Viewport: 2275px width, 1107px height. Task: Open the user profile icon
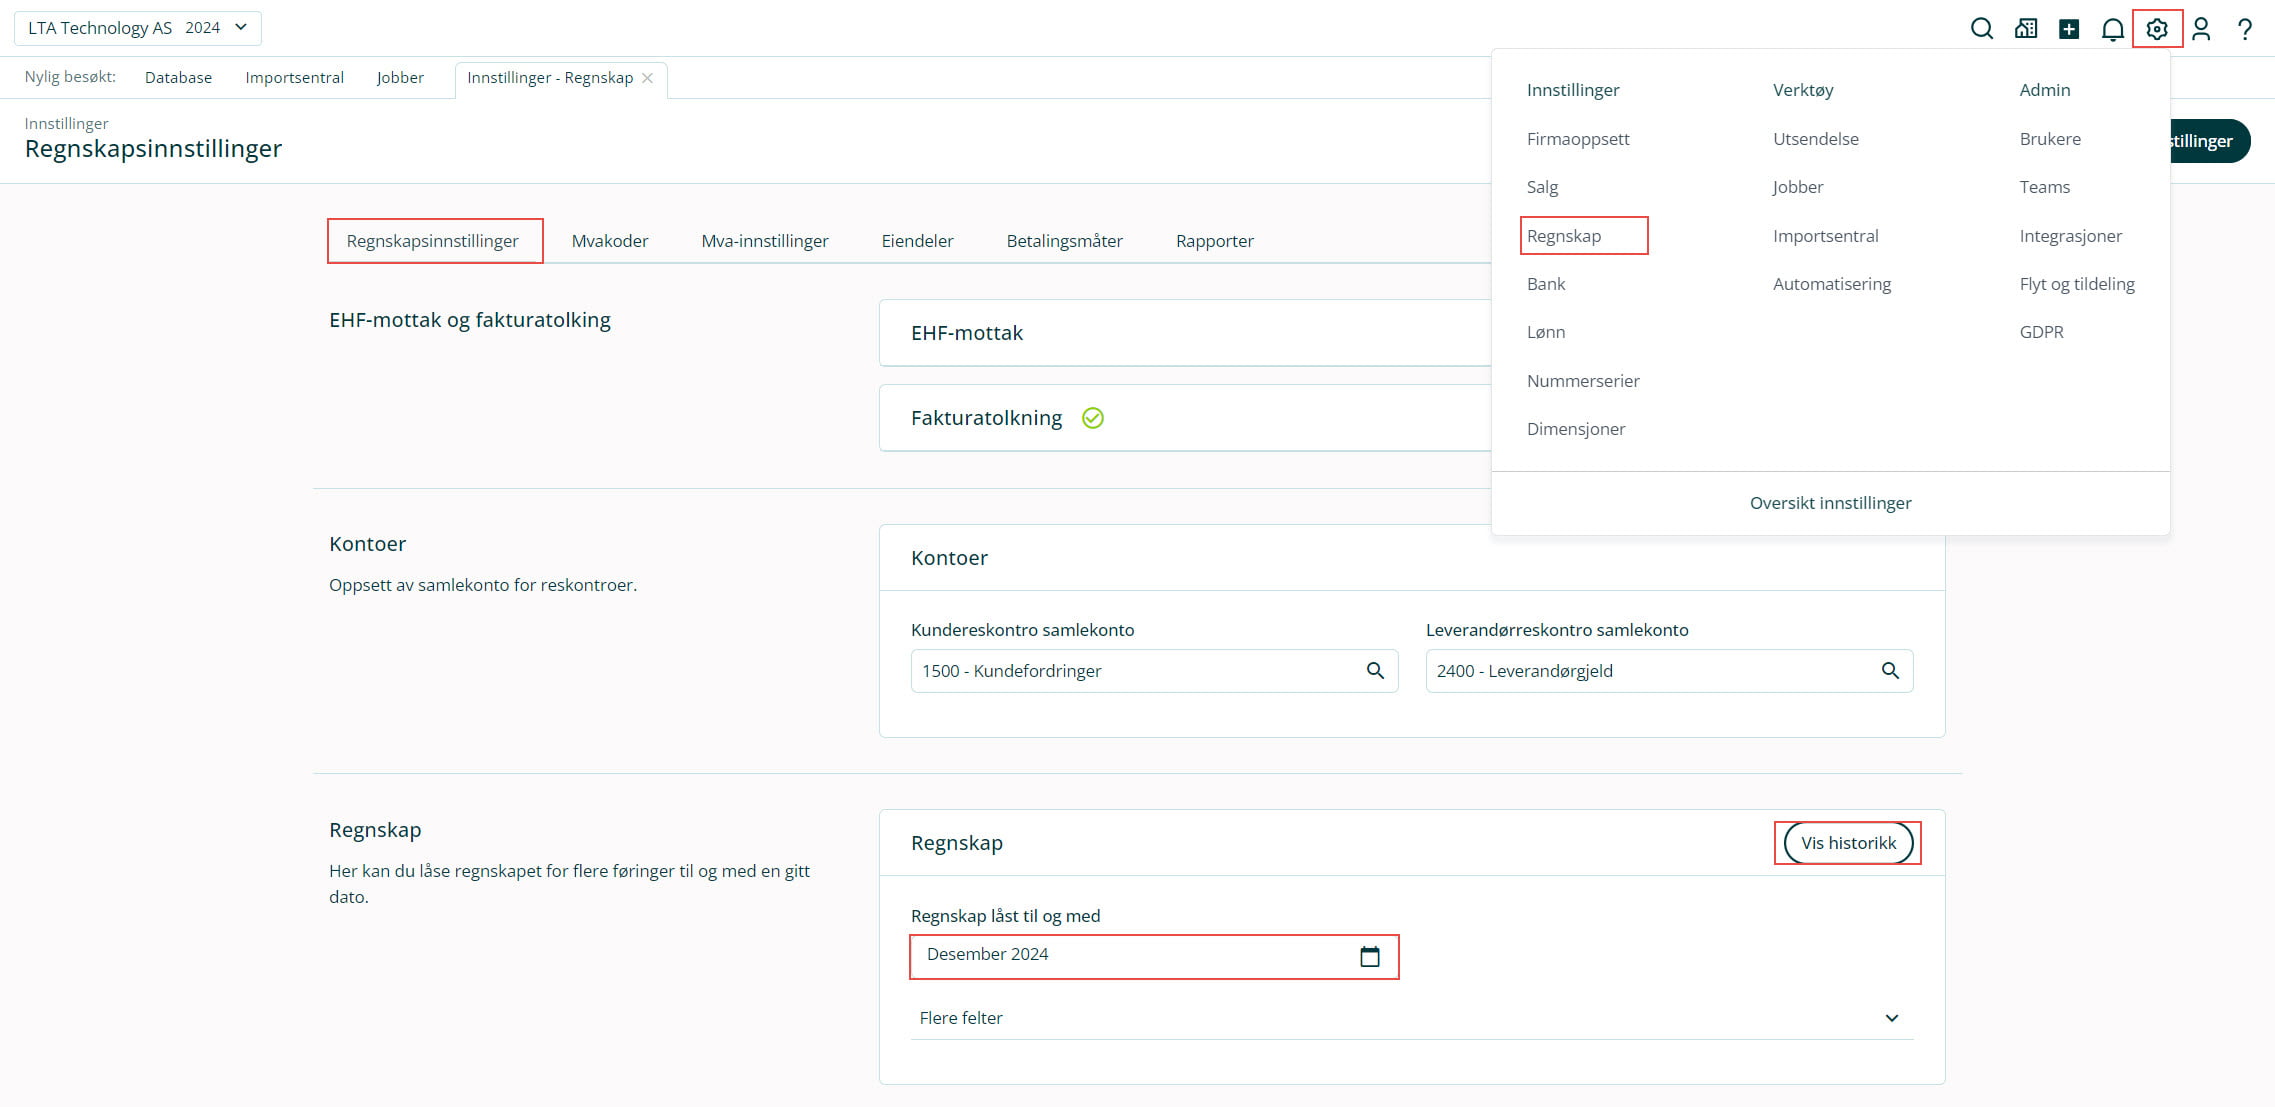(2200, 29)
